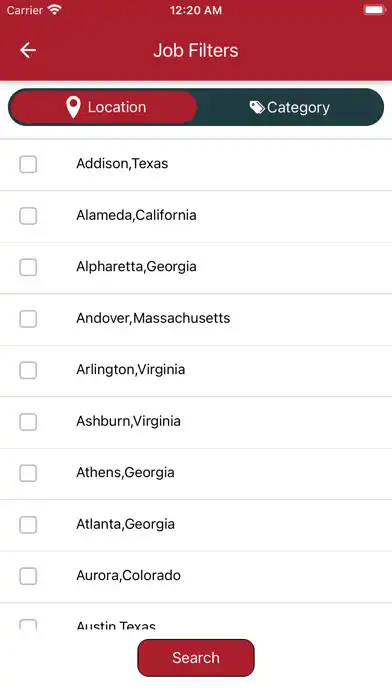Enable the Andover, Massachusetts checkbox
This screenshot has height=696, width=392.
pos(28,319)
